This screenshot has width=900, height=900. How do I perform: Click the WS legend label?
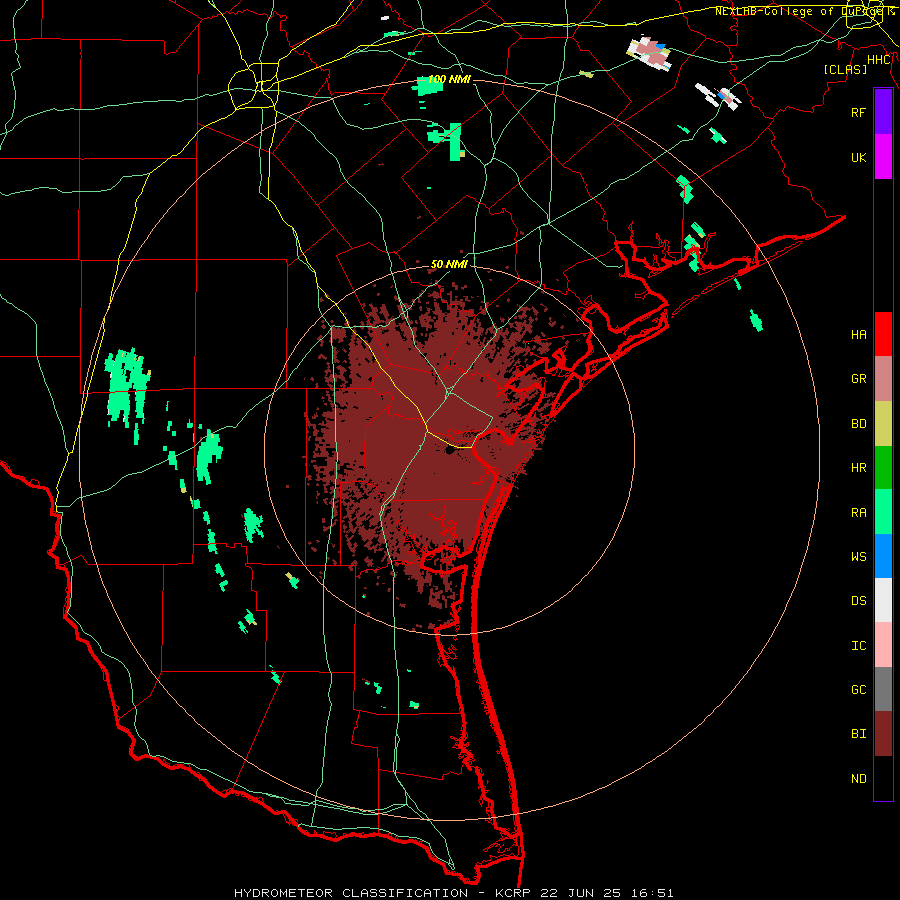(858, 556)
